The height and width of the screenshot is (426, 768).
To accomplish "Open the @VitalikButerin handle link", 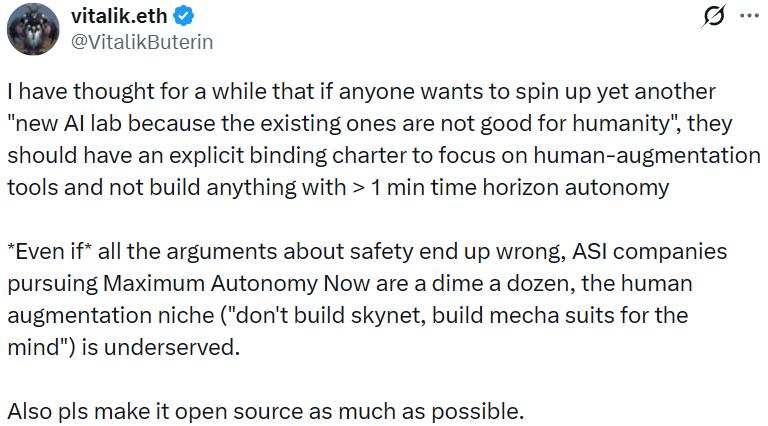I will pos(142,42).
